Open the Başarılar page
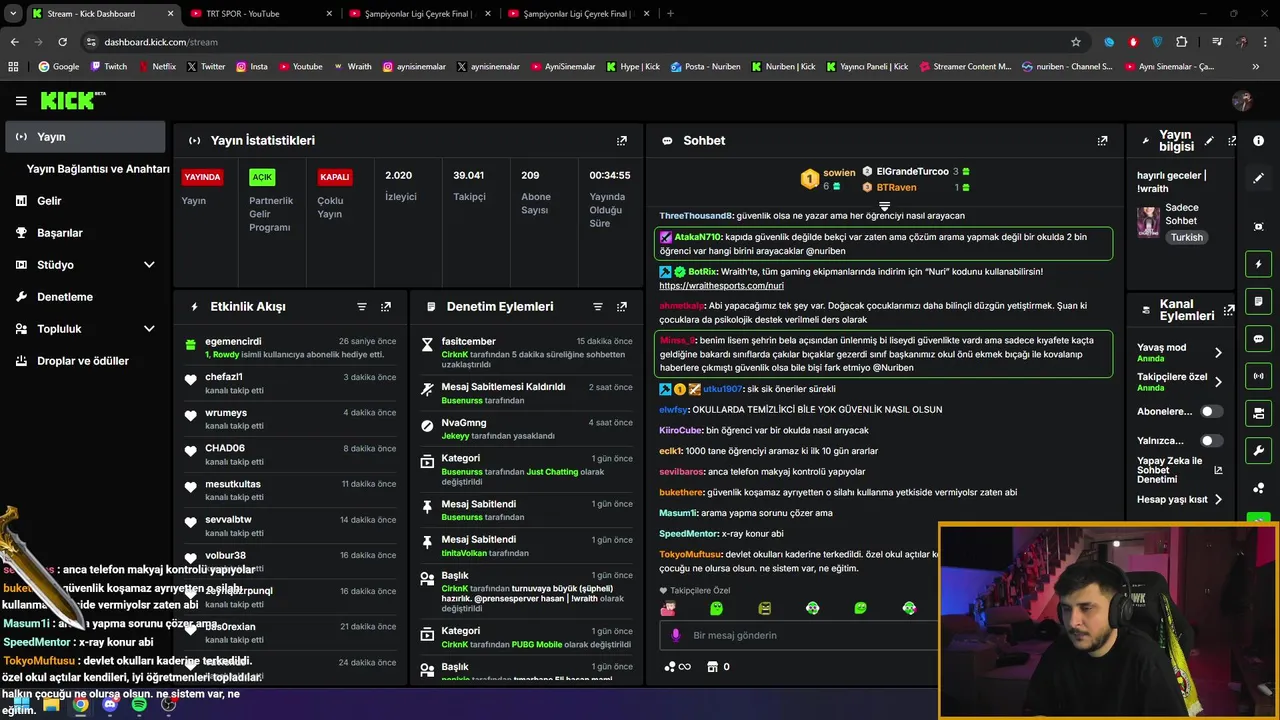Image resolution: width=1280 pixels, height=720 pixels. tap(85, 233)
